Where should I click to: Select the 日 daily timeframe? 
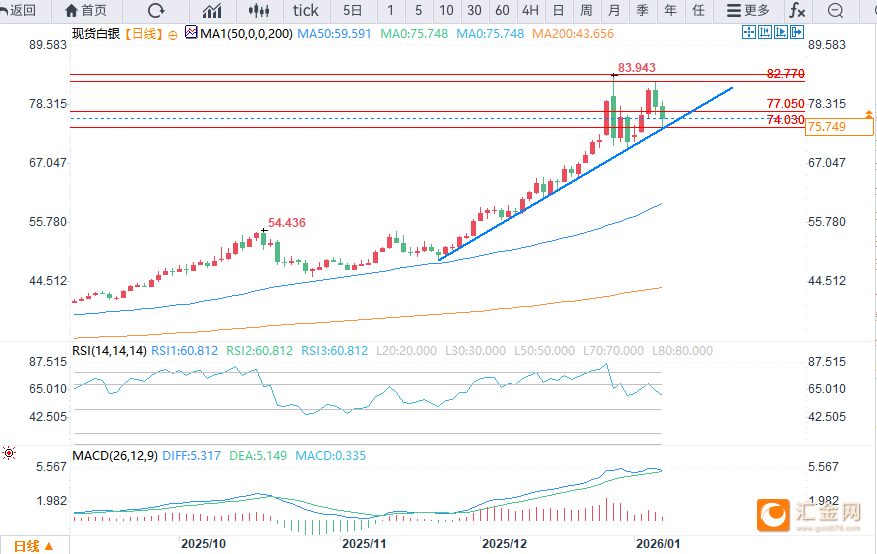click(x=558, y=10)
